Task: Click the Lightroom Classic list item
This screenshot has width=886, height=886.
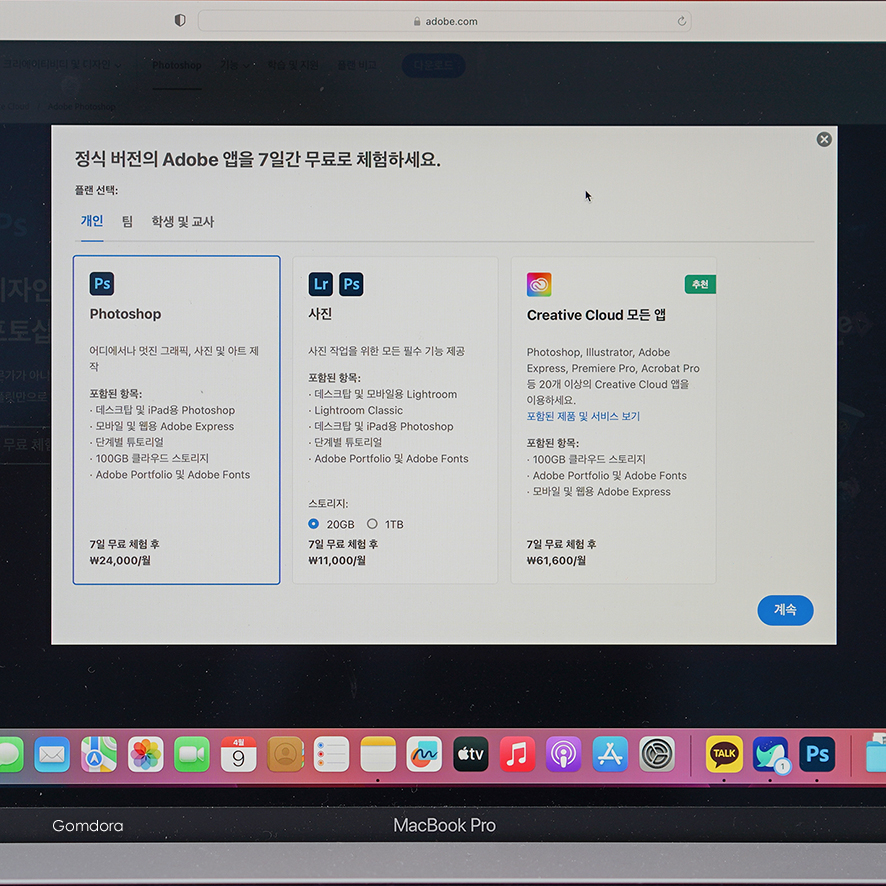Action: pyautogui.click(x=358, y=410)
